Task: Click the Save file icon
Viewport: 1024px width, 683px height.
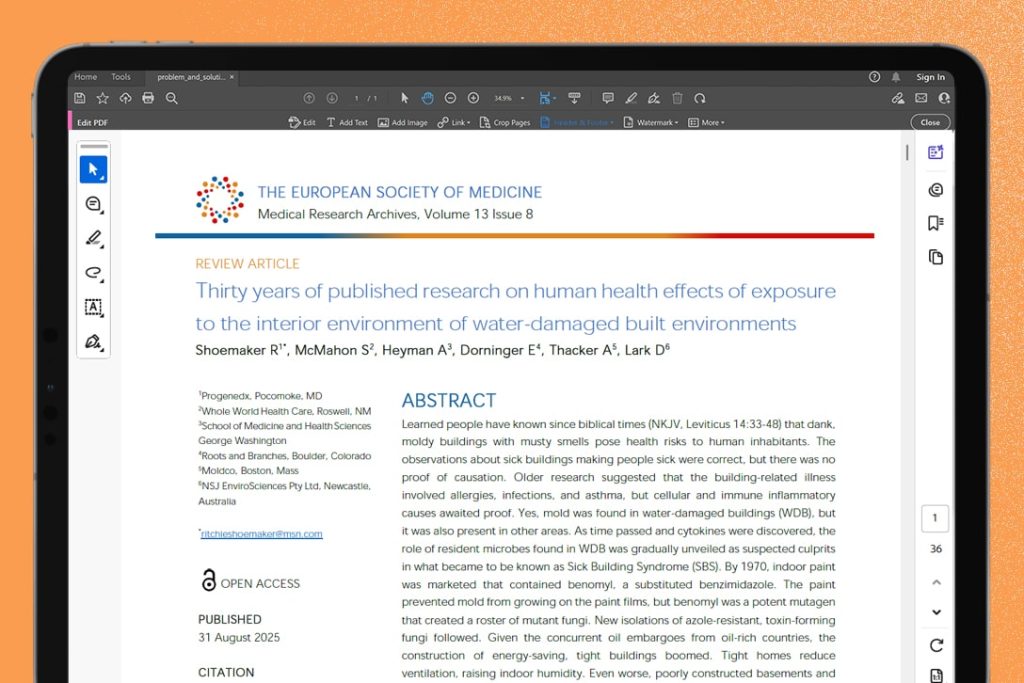Action: [x=80, y=98]
